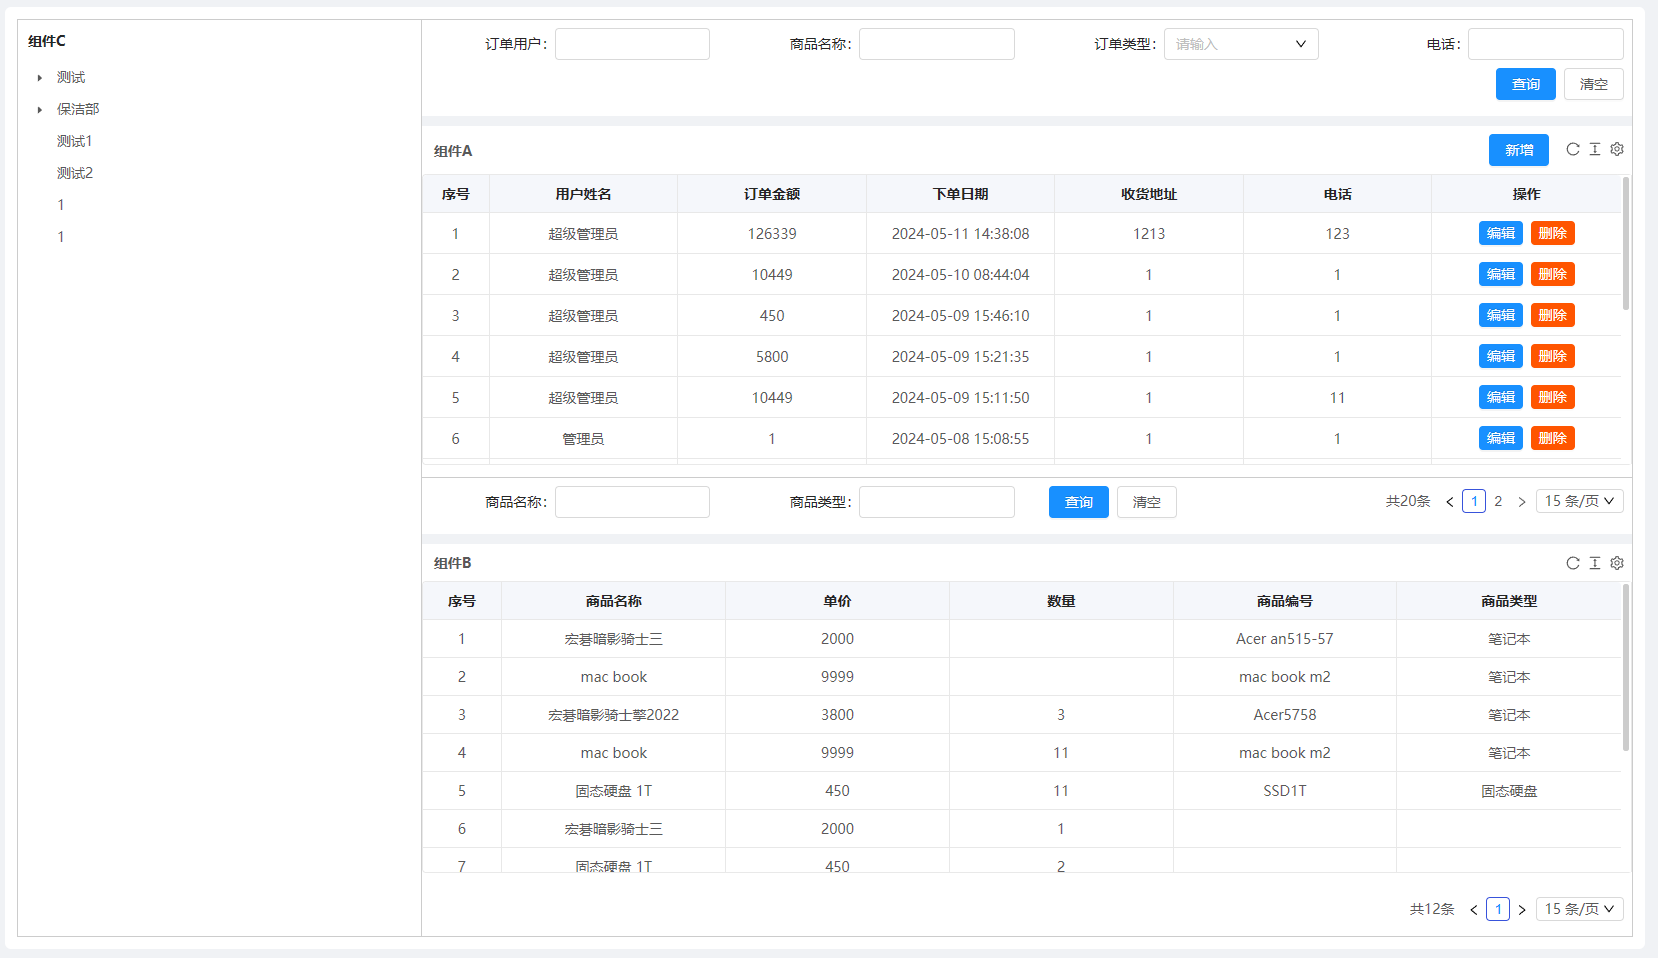Click 编辑 for order row 1
This screenshot has height=958, width=1658.
click(1500, 233)
